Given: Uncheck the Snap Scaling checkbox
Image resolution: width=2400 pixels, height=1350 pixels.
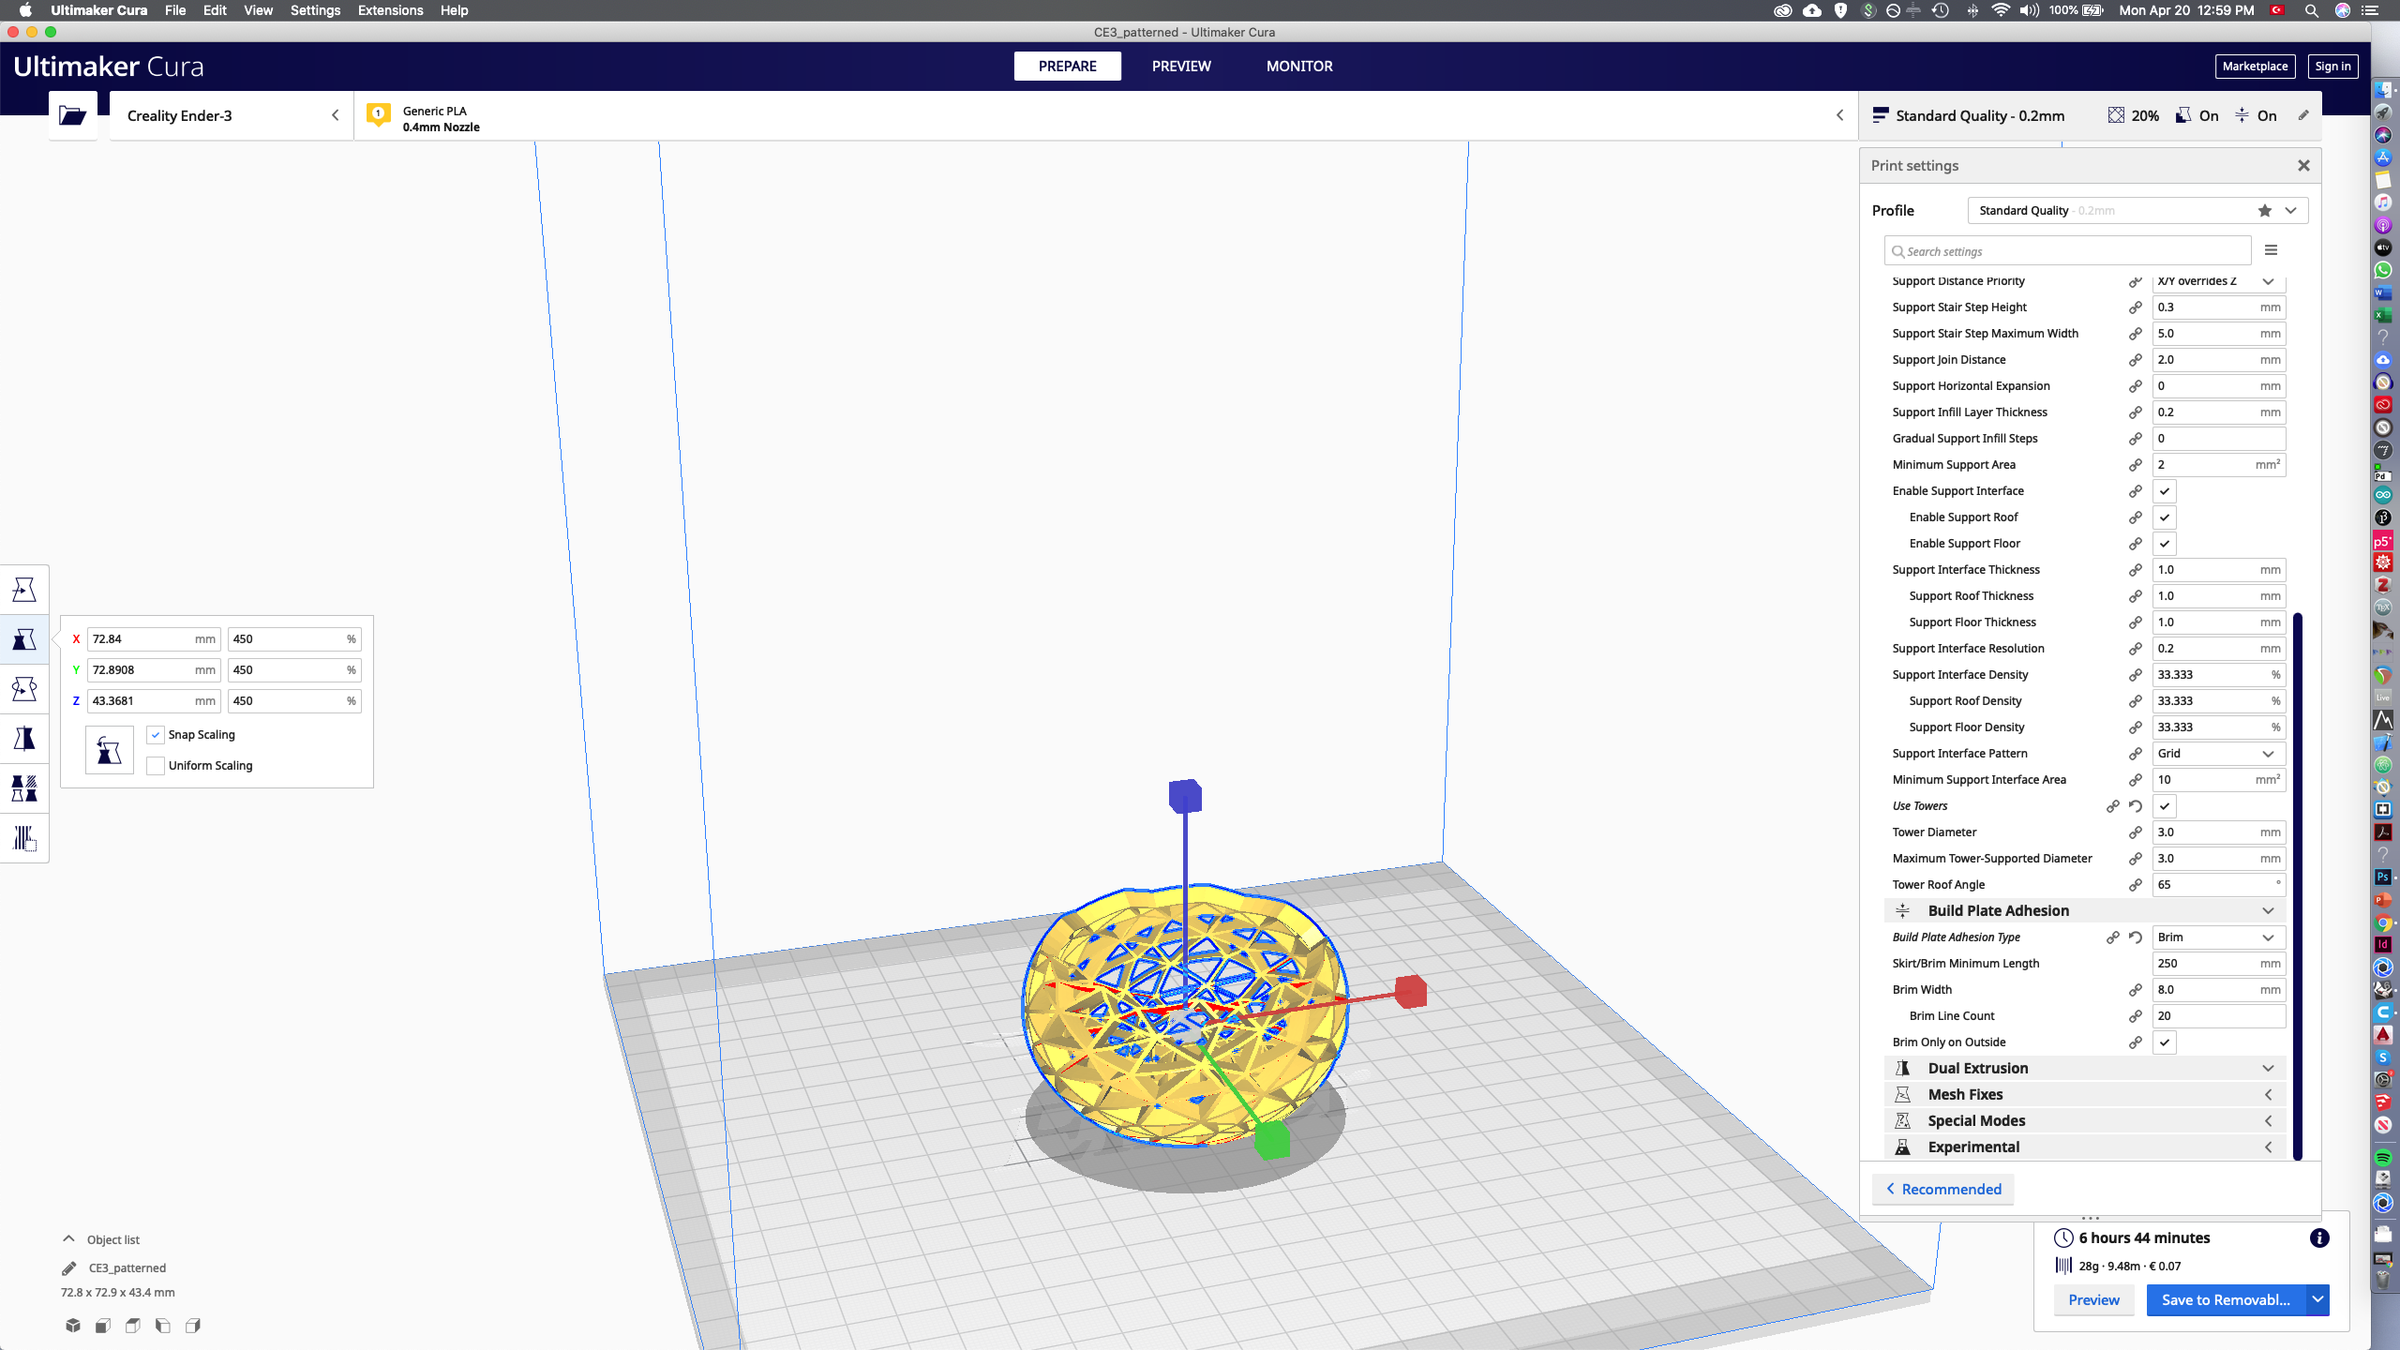Looking at the screenshot, I should pos(156,734).
